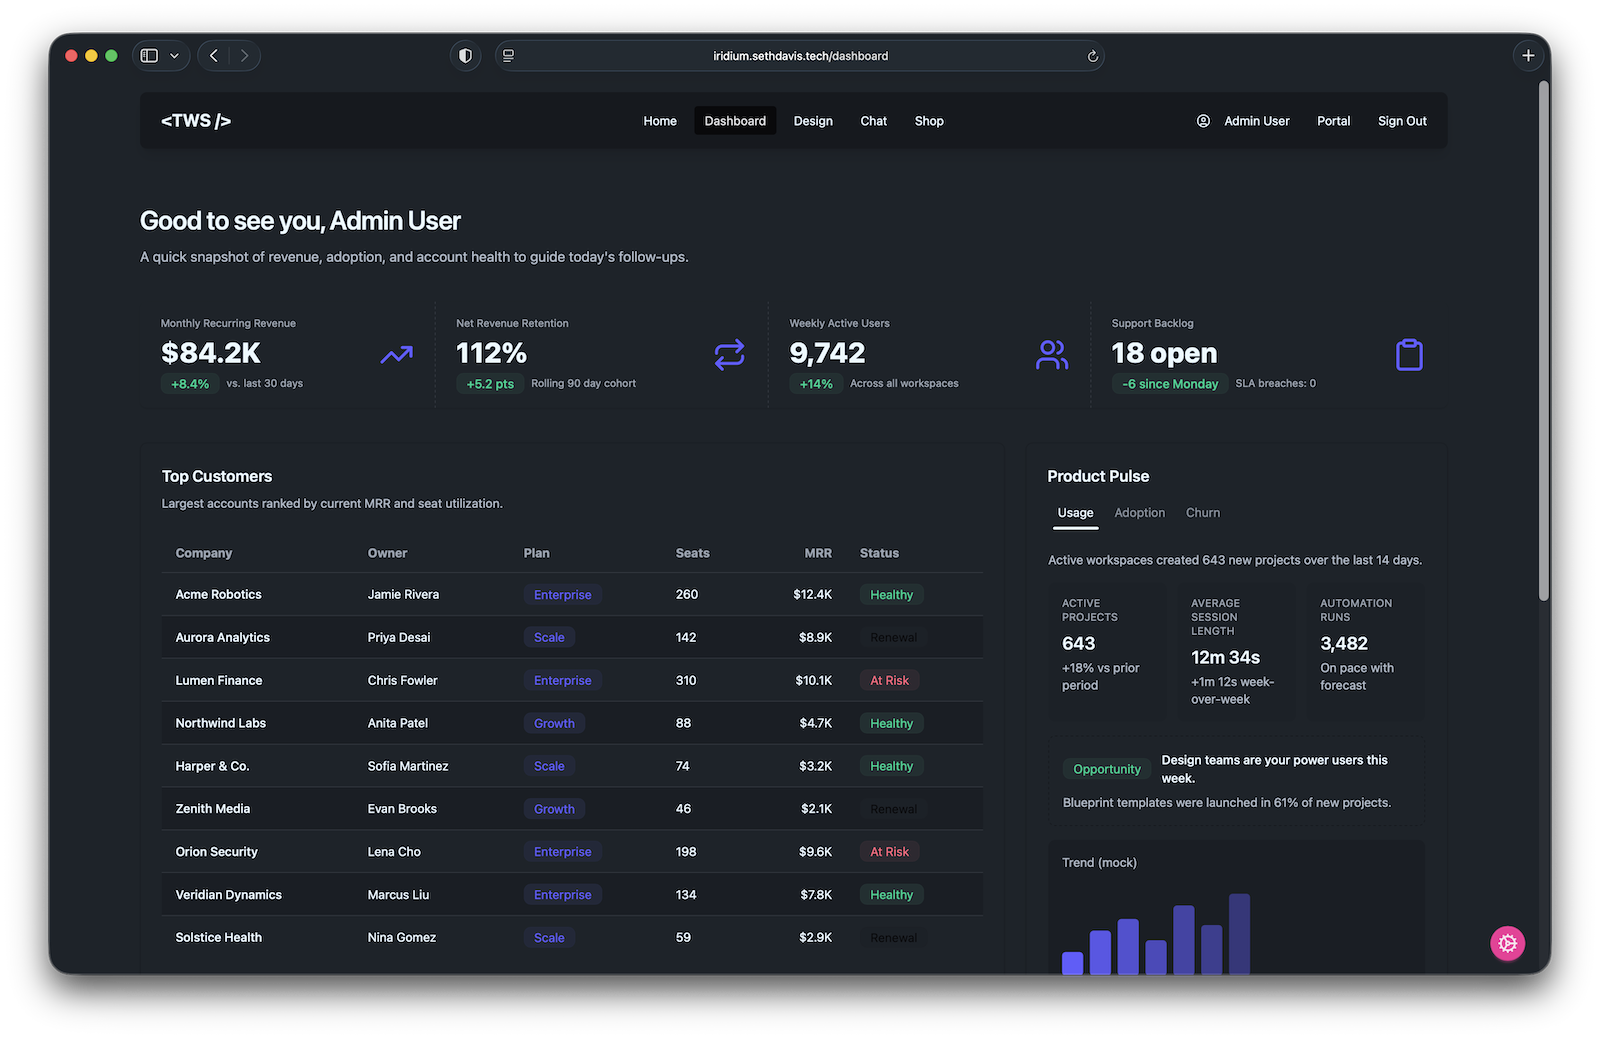Click the tallest bar in Trend chart
Image resolution: width=1600 pixels, height=1039 pixels.
[x=1239, y=934]
